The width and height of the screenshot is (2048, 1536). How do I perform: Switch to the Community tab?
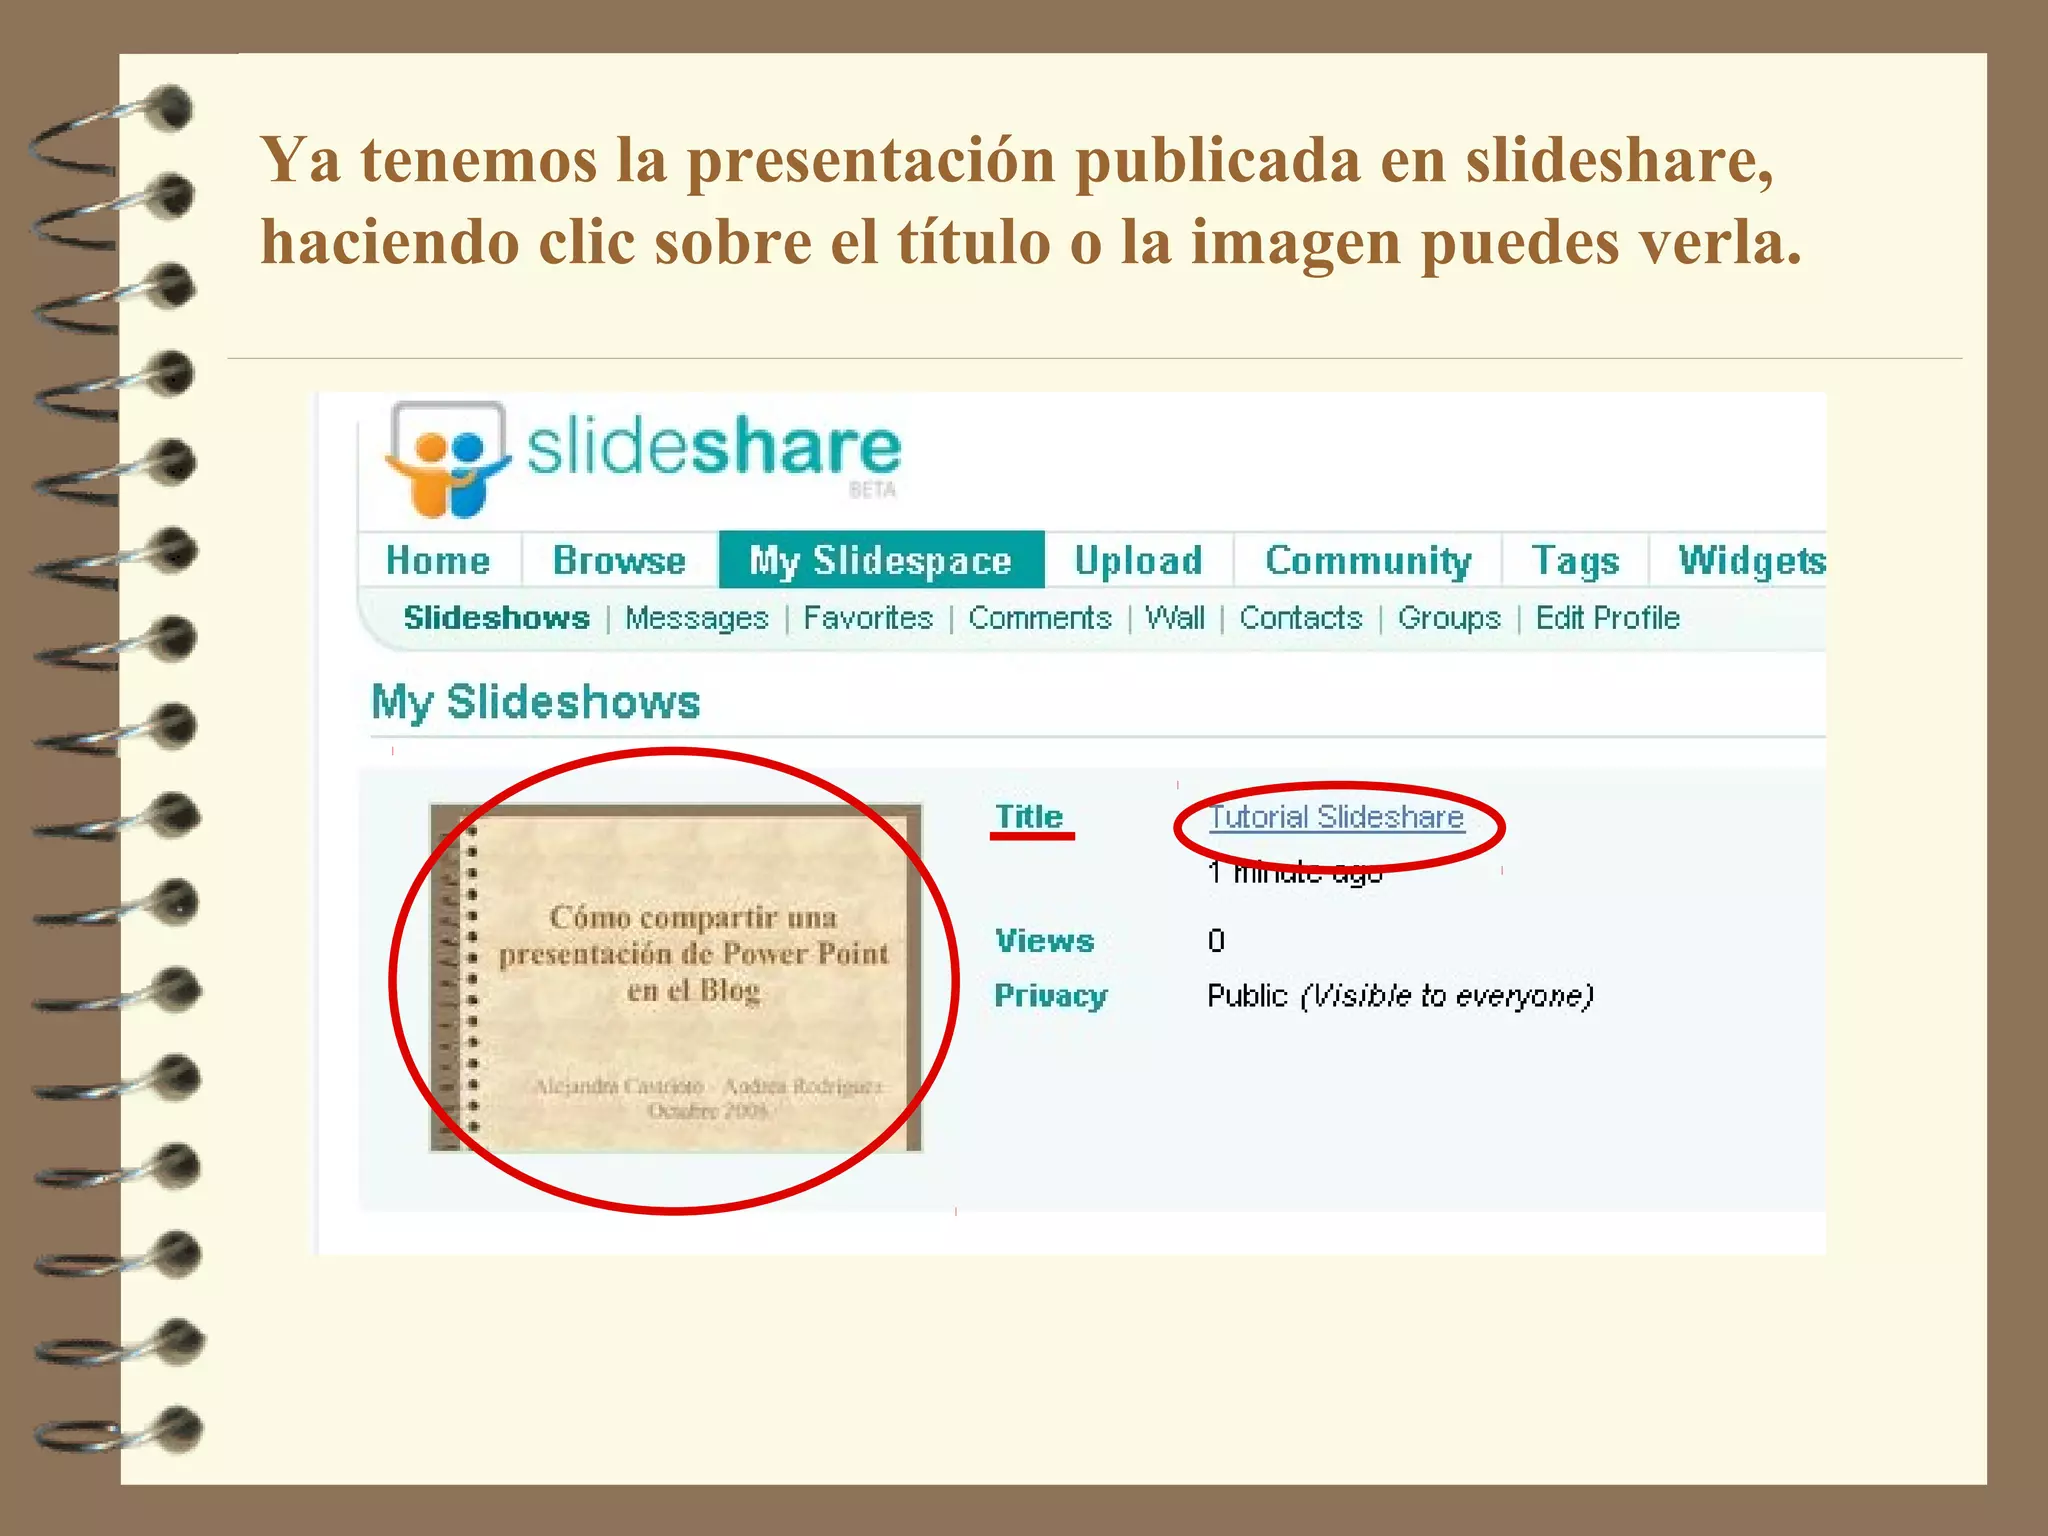point(1368,560)
